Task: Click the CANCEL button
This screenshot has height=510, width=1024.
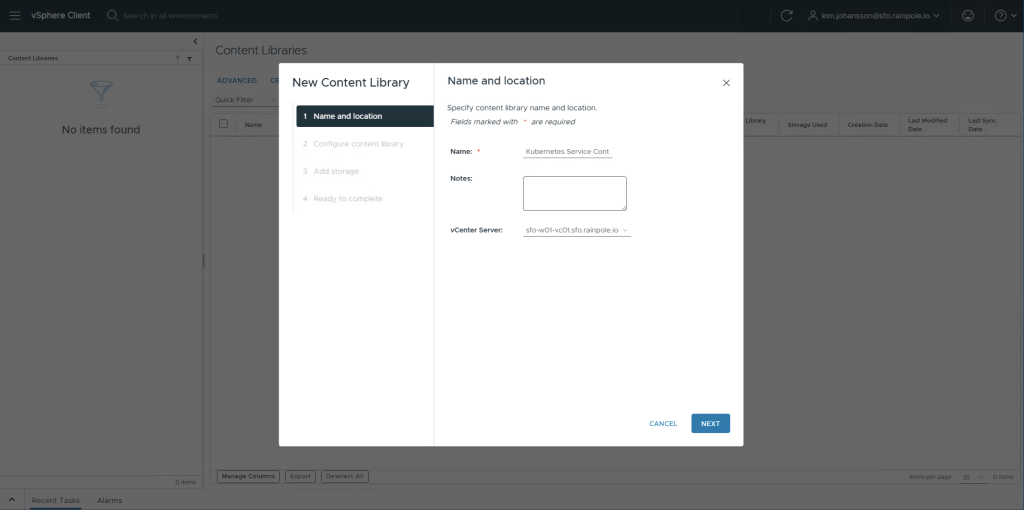Action: pyautogui.click(x=663, y=424)
